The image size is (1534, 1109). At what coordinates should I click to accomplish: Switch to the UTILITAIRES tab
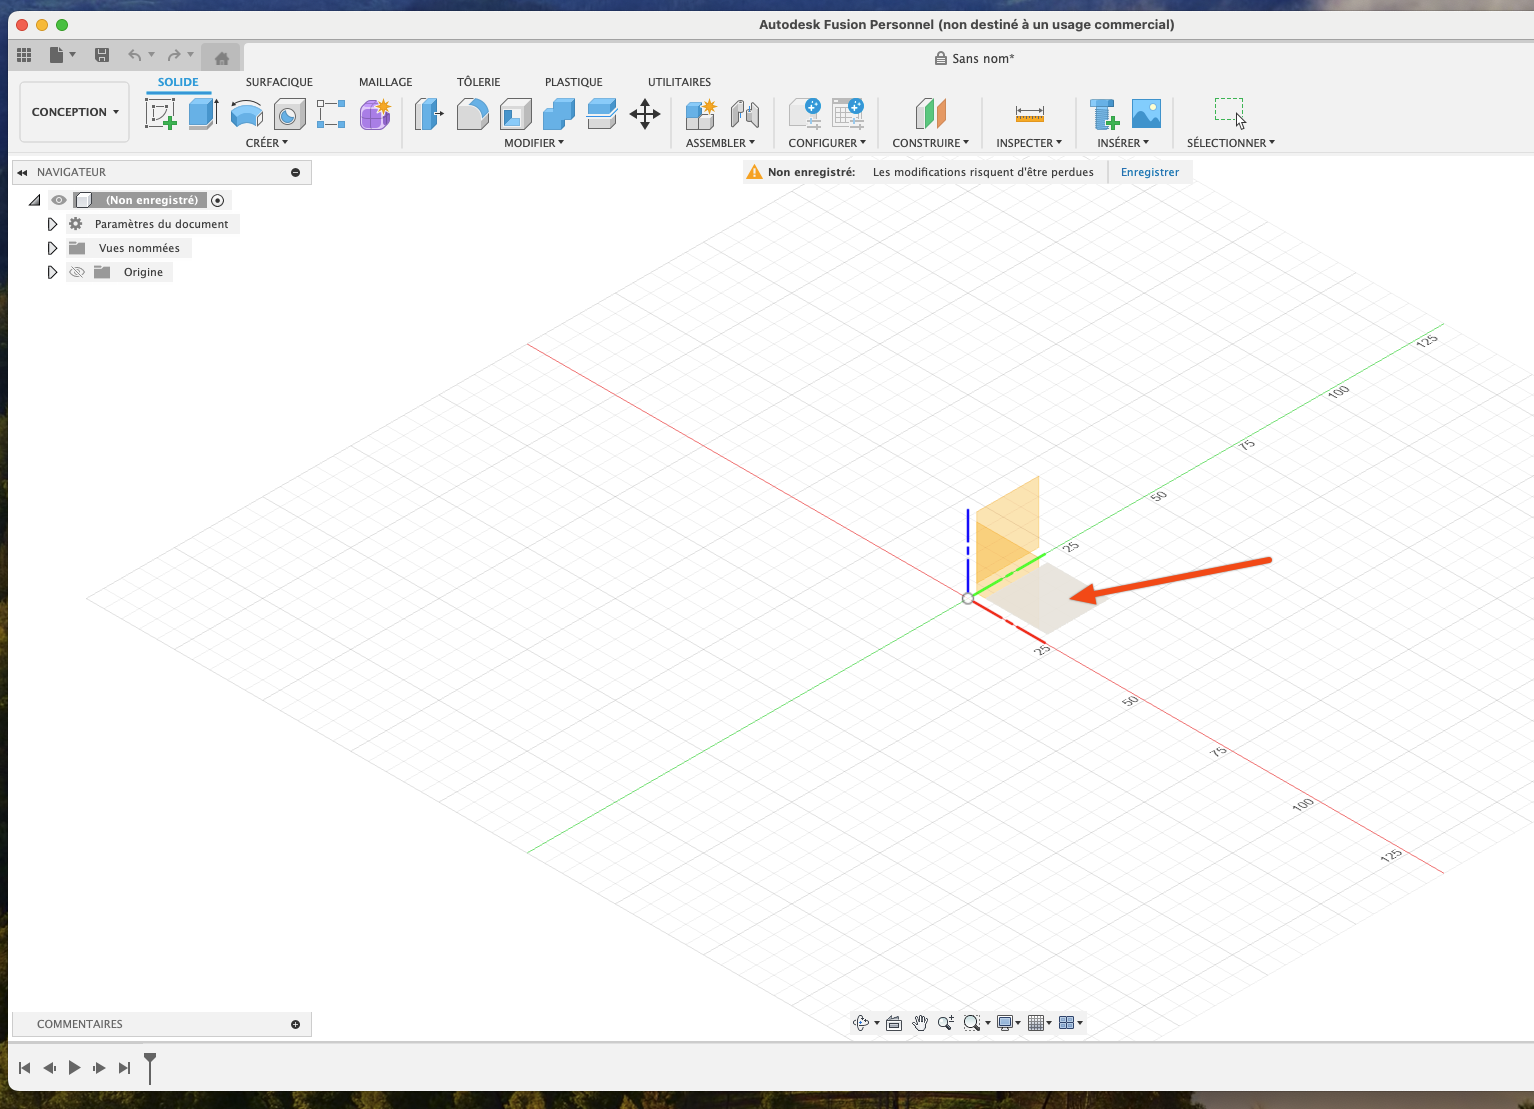[680, 82]
